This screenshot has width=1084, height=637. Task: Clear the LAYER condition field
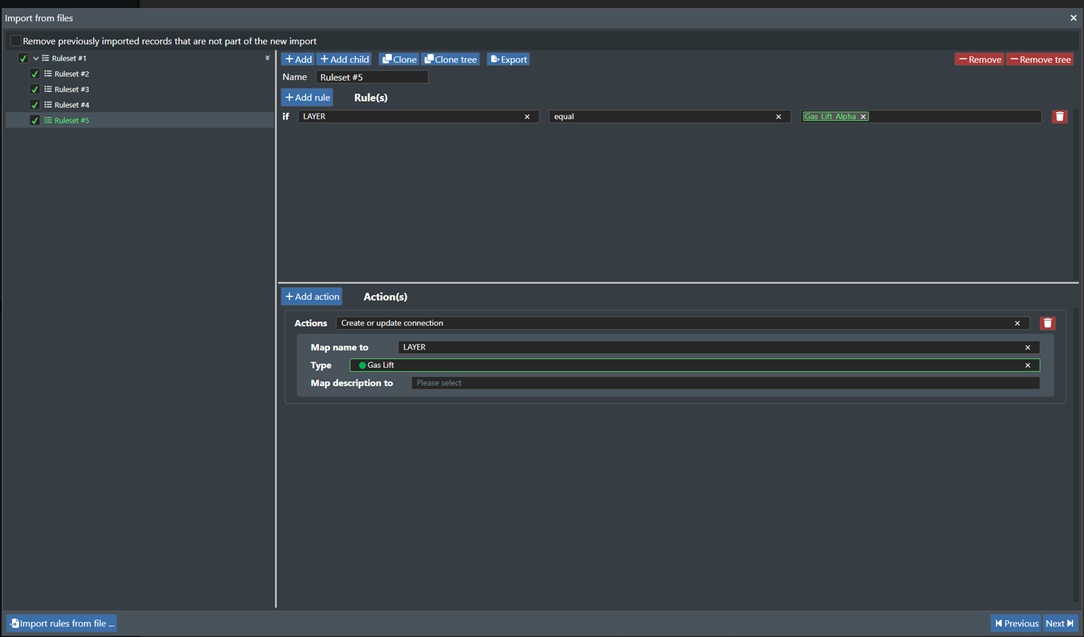pos(527,117)
